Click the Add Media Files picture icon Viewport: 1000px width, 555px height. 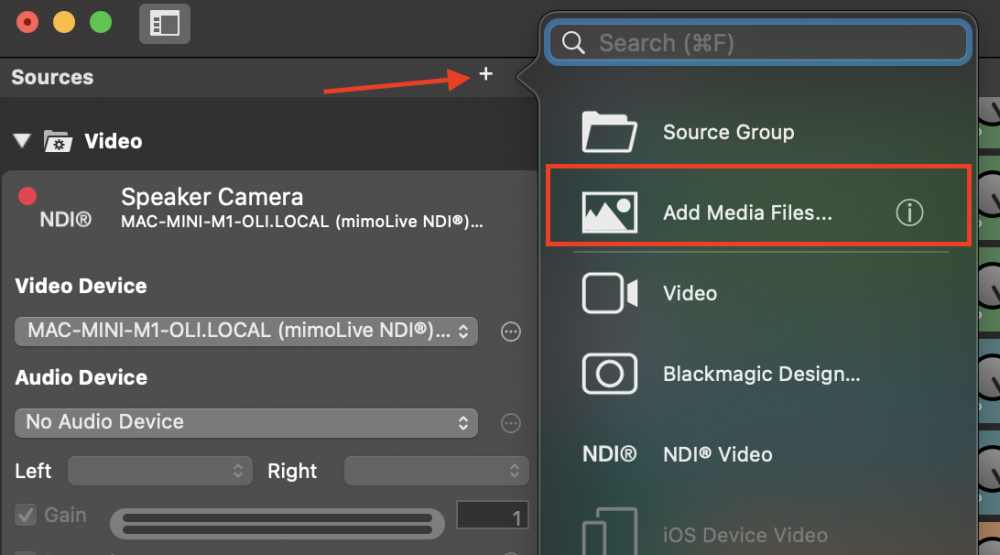pos(609,212)
